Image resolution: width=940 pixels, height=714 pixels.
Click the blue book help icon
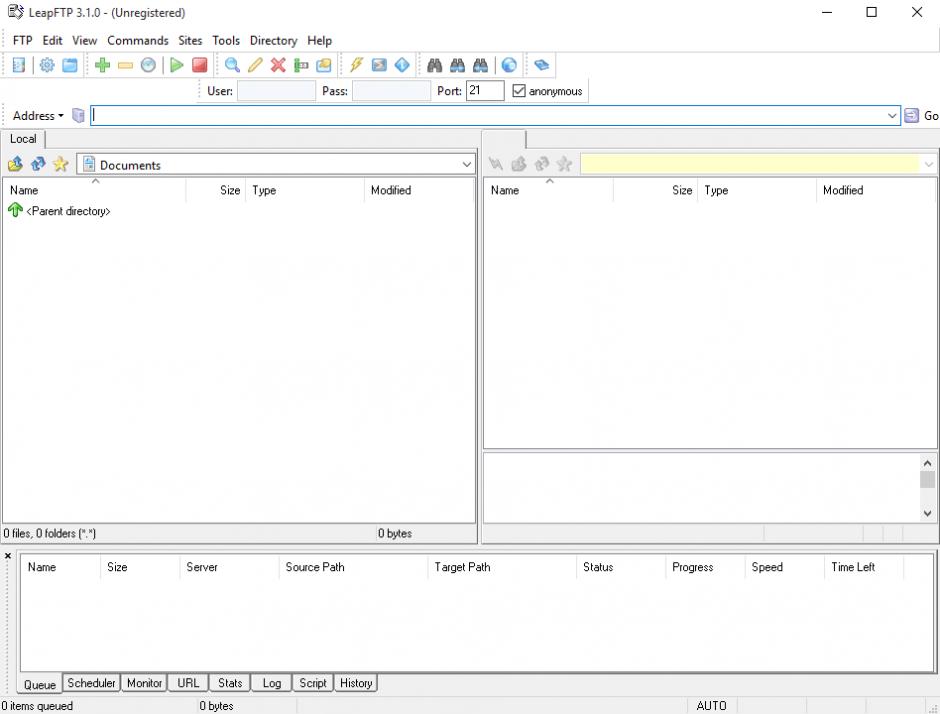click(x=541, y=65)
